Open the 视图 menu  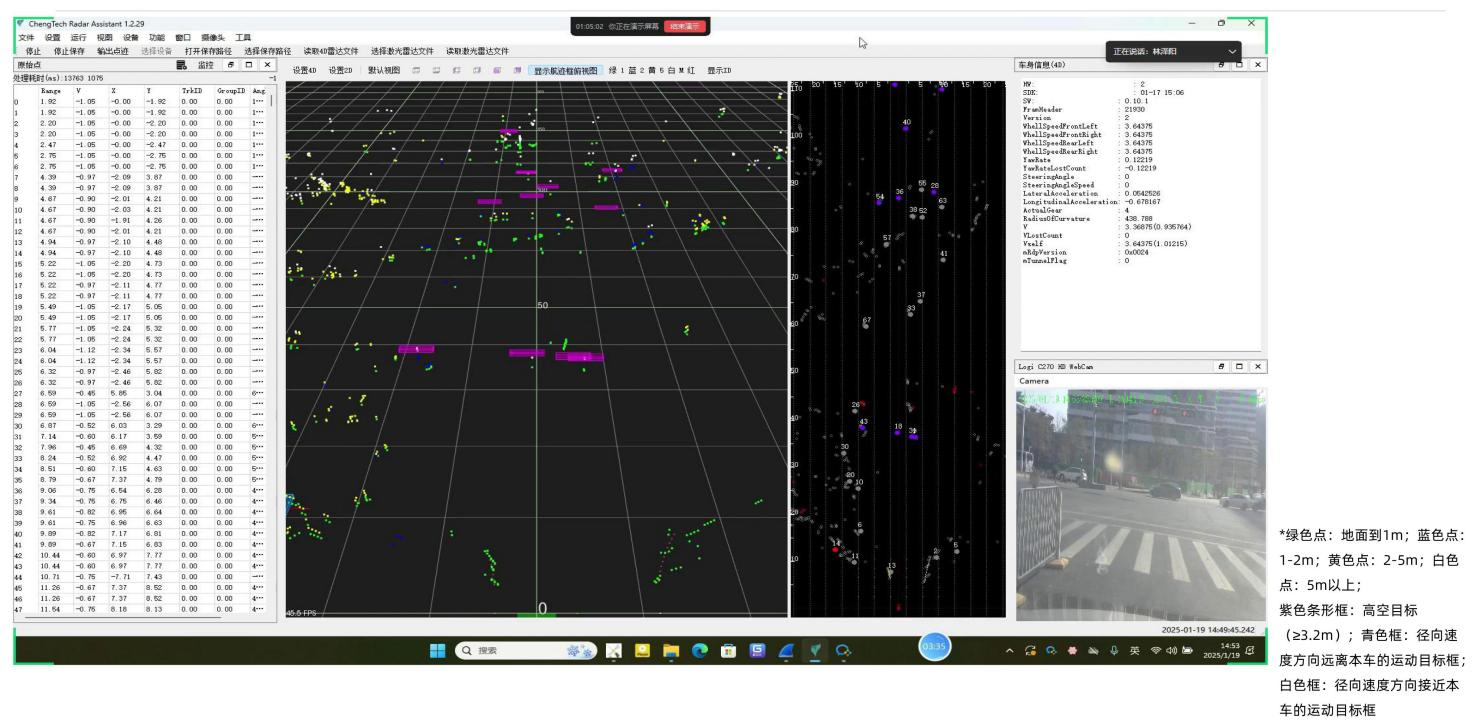[105, 37]
